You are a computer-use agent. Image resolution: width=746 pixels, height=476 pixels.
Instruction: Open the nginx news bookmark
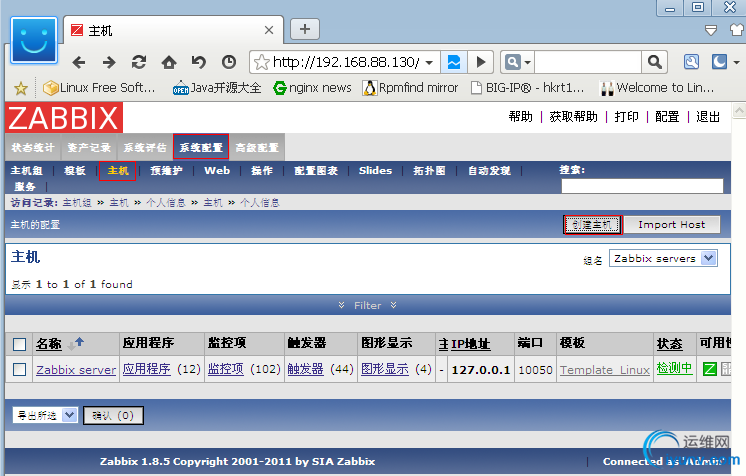pyautogui.click(x=313, y=88)
